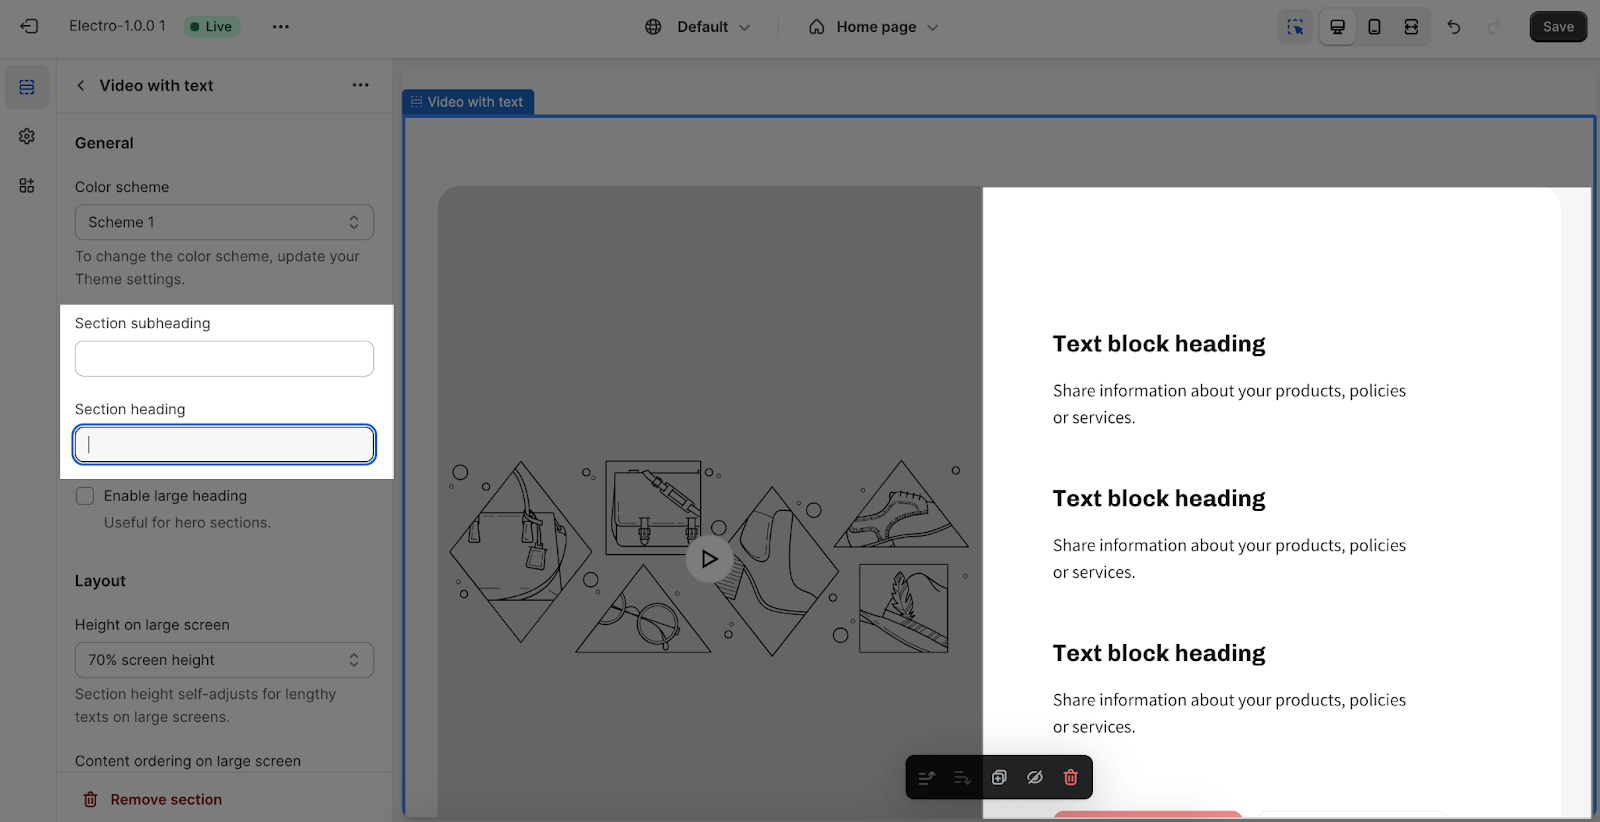This screenshot has height=822, width=1600.
Task: Select the Video with text preview tab label
Action: [x=468, y=102]
